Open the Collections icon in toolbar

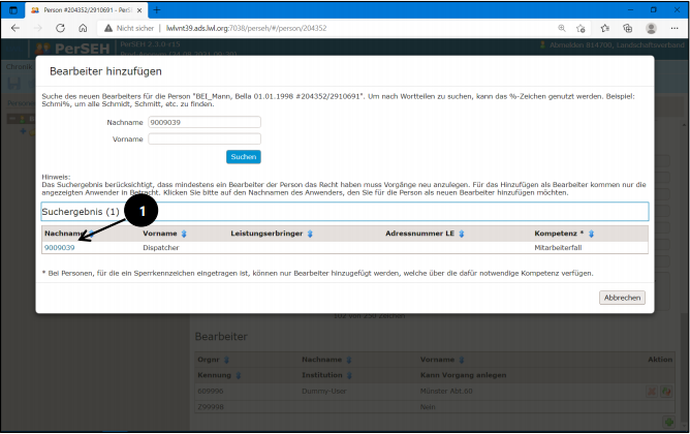click(x=628, y=28)
